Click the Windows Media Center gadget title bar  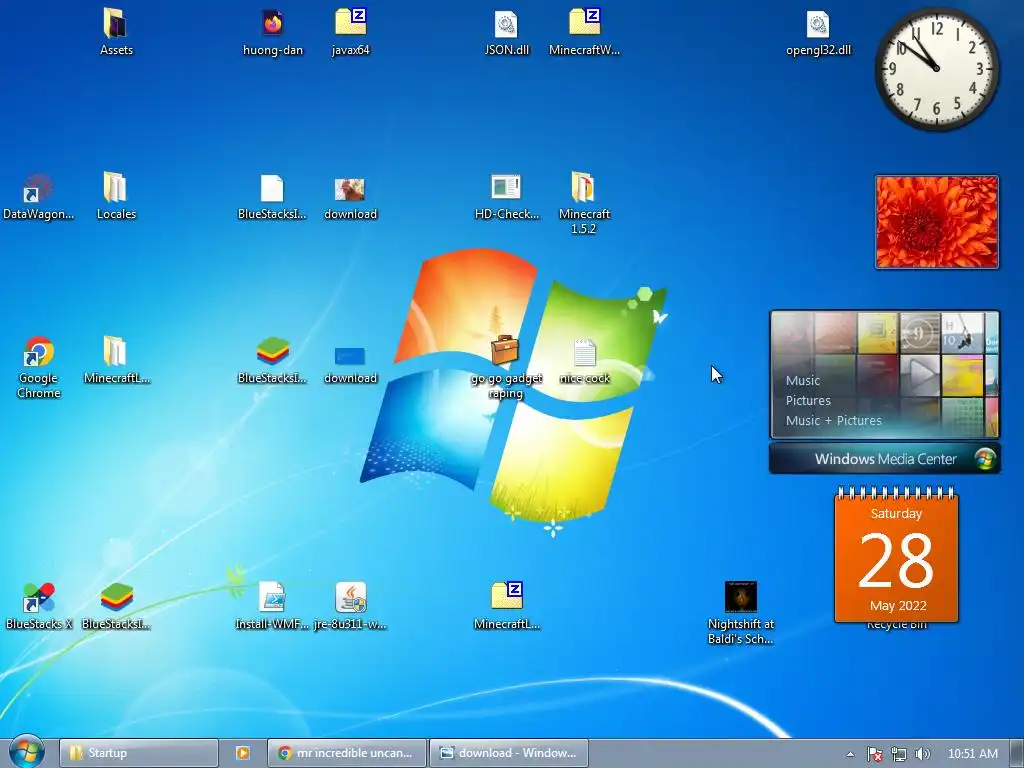click(x=884, y=458)
